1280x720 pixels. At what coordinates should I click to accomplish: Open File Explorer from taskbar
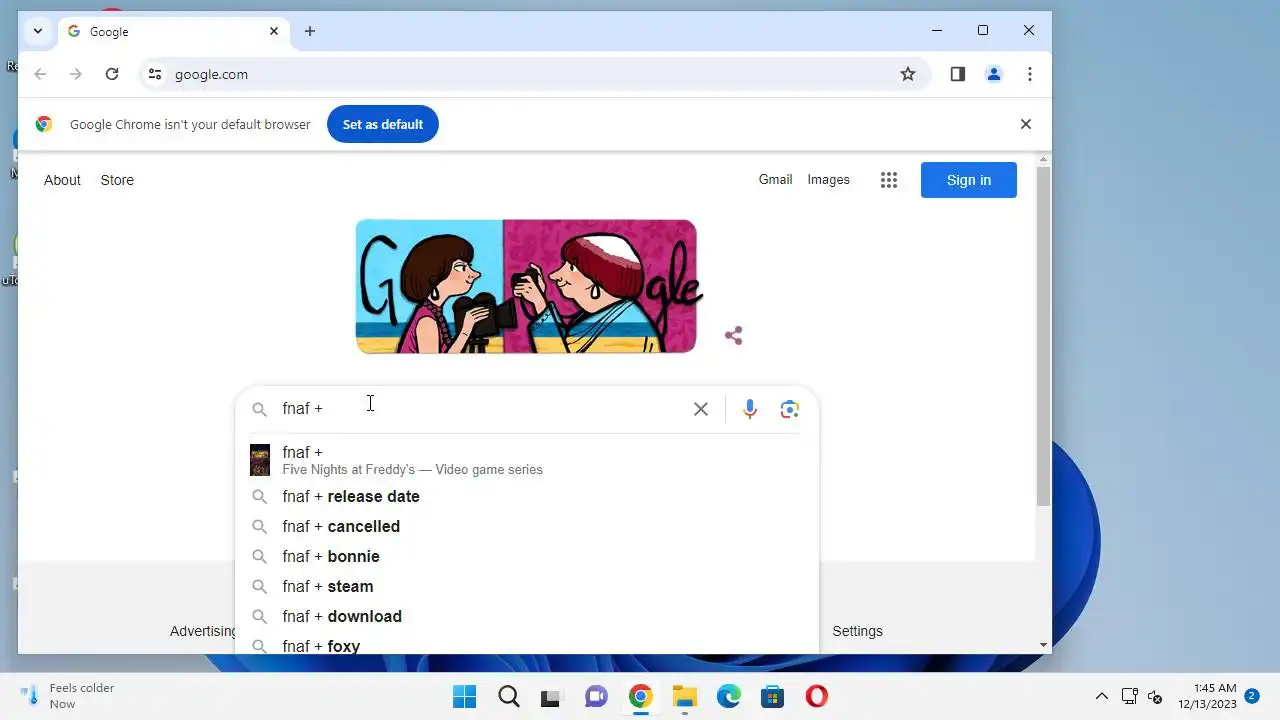(685, 696)
